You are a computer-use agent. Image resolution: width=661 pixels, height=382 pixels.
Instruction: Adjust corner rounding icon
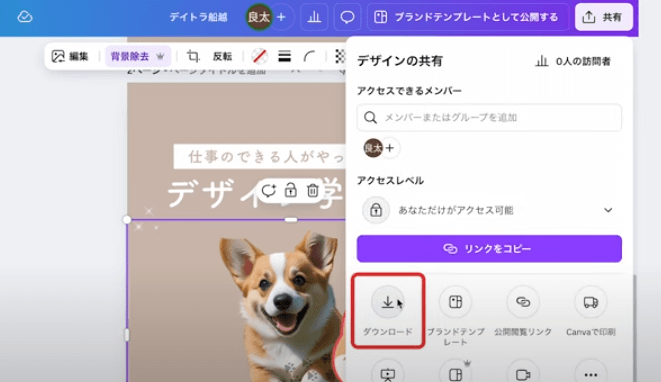tap(309, 56)
